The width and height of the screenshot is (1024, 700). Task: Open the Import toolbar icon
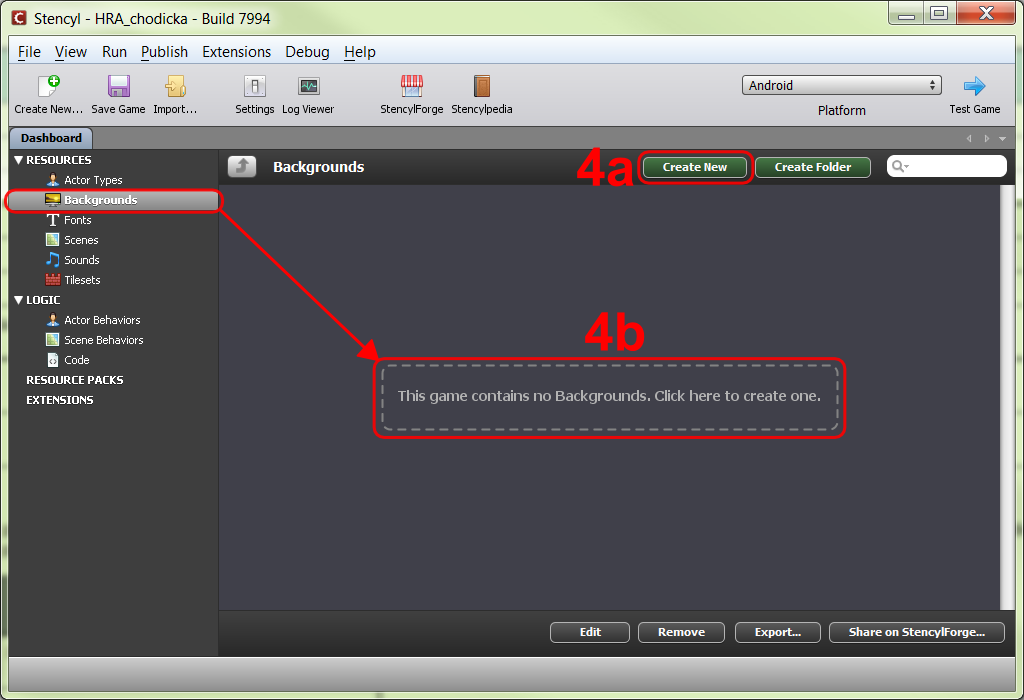tap(175, 86)
